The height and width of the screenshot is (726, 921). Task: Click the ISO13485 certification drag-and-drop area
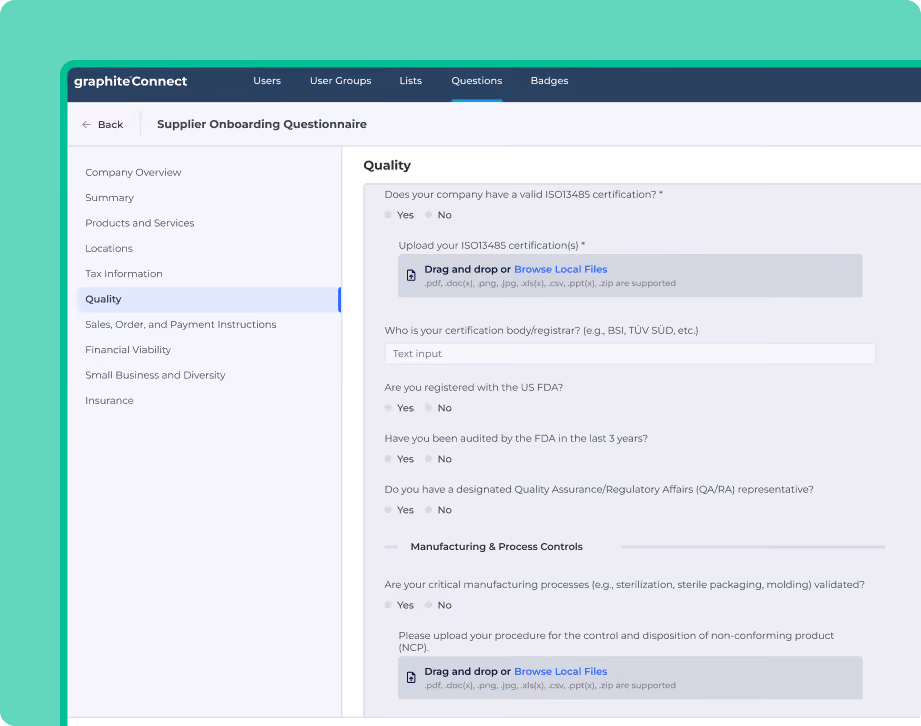pyautogui.click(x=630, y=275)
